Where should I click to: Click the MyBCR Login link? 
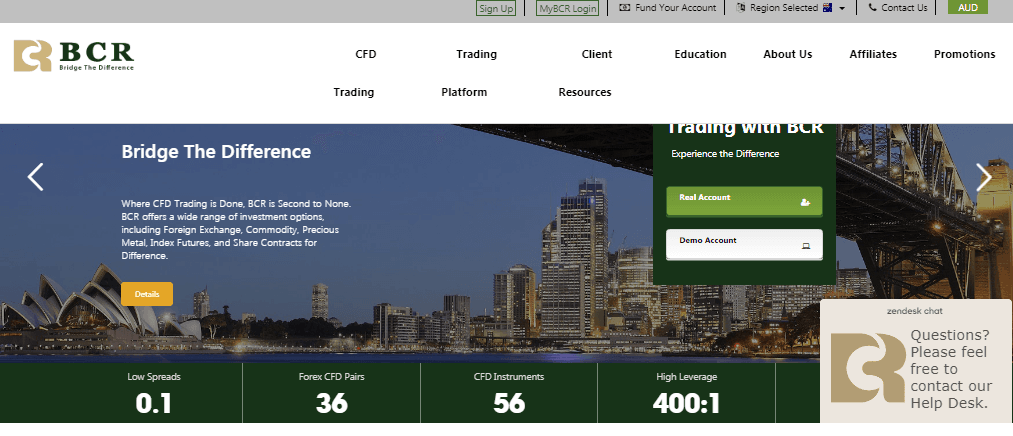click(x=567, y=8)
